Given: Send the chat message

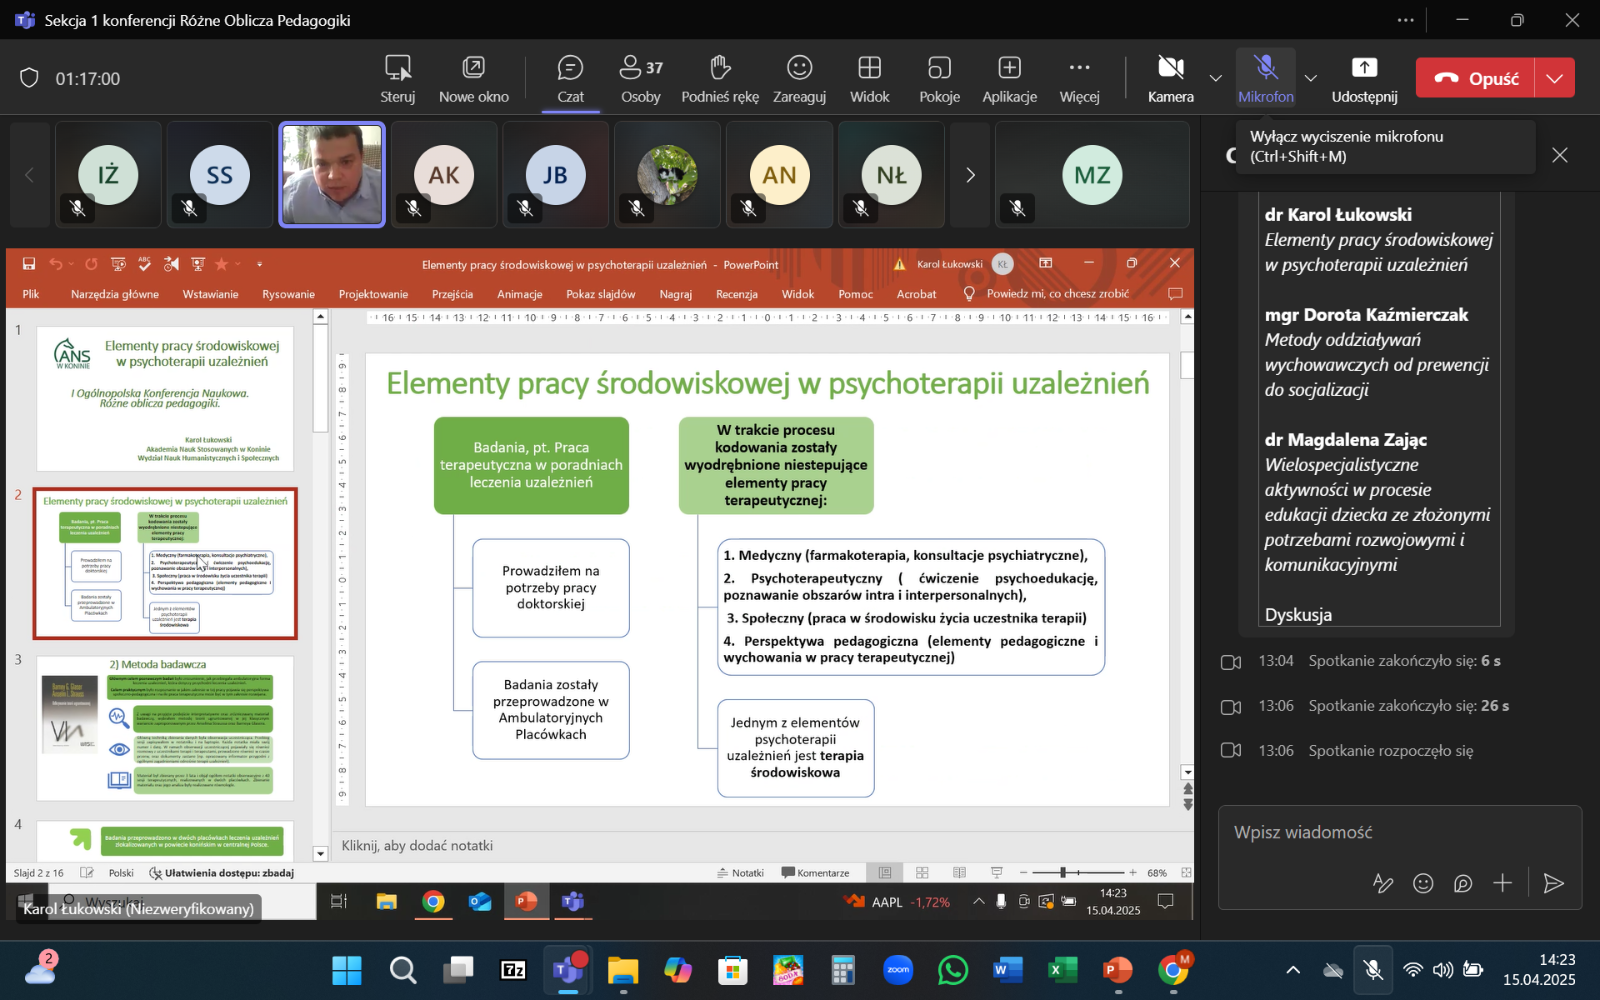Looking at the screenshot, I should (1553, 883).
